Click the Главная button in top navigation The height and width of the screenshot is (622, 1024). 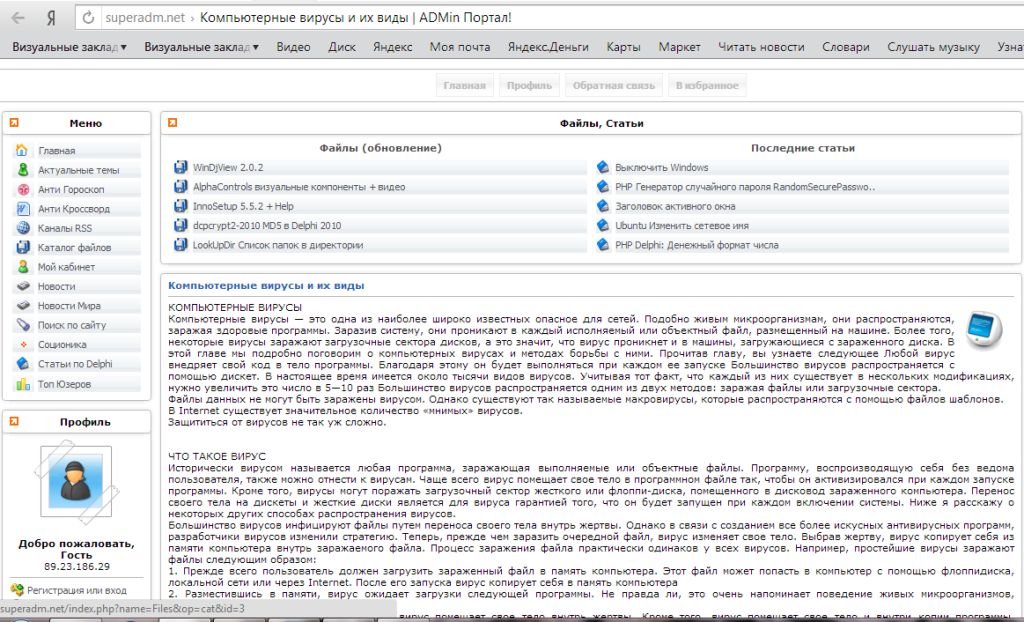click(x=464, y=86)
